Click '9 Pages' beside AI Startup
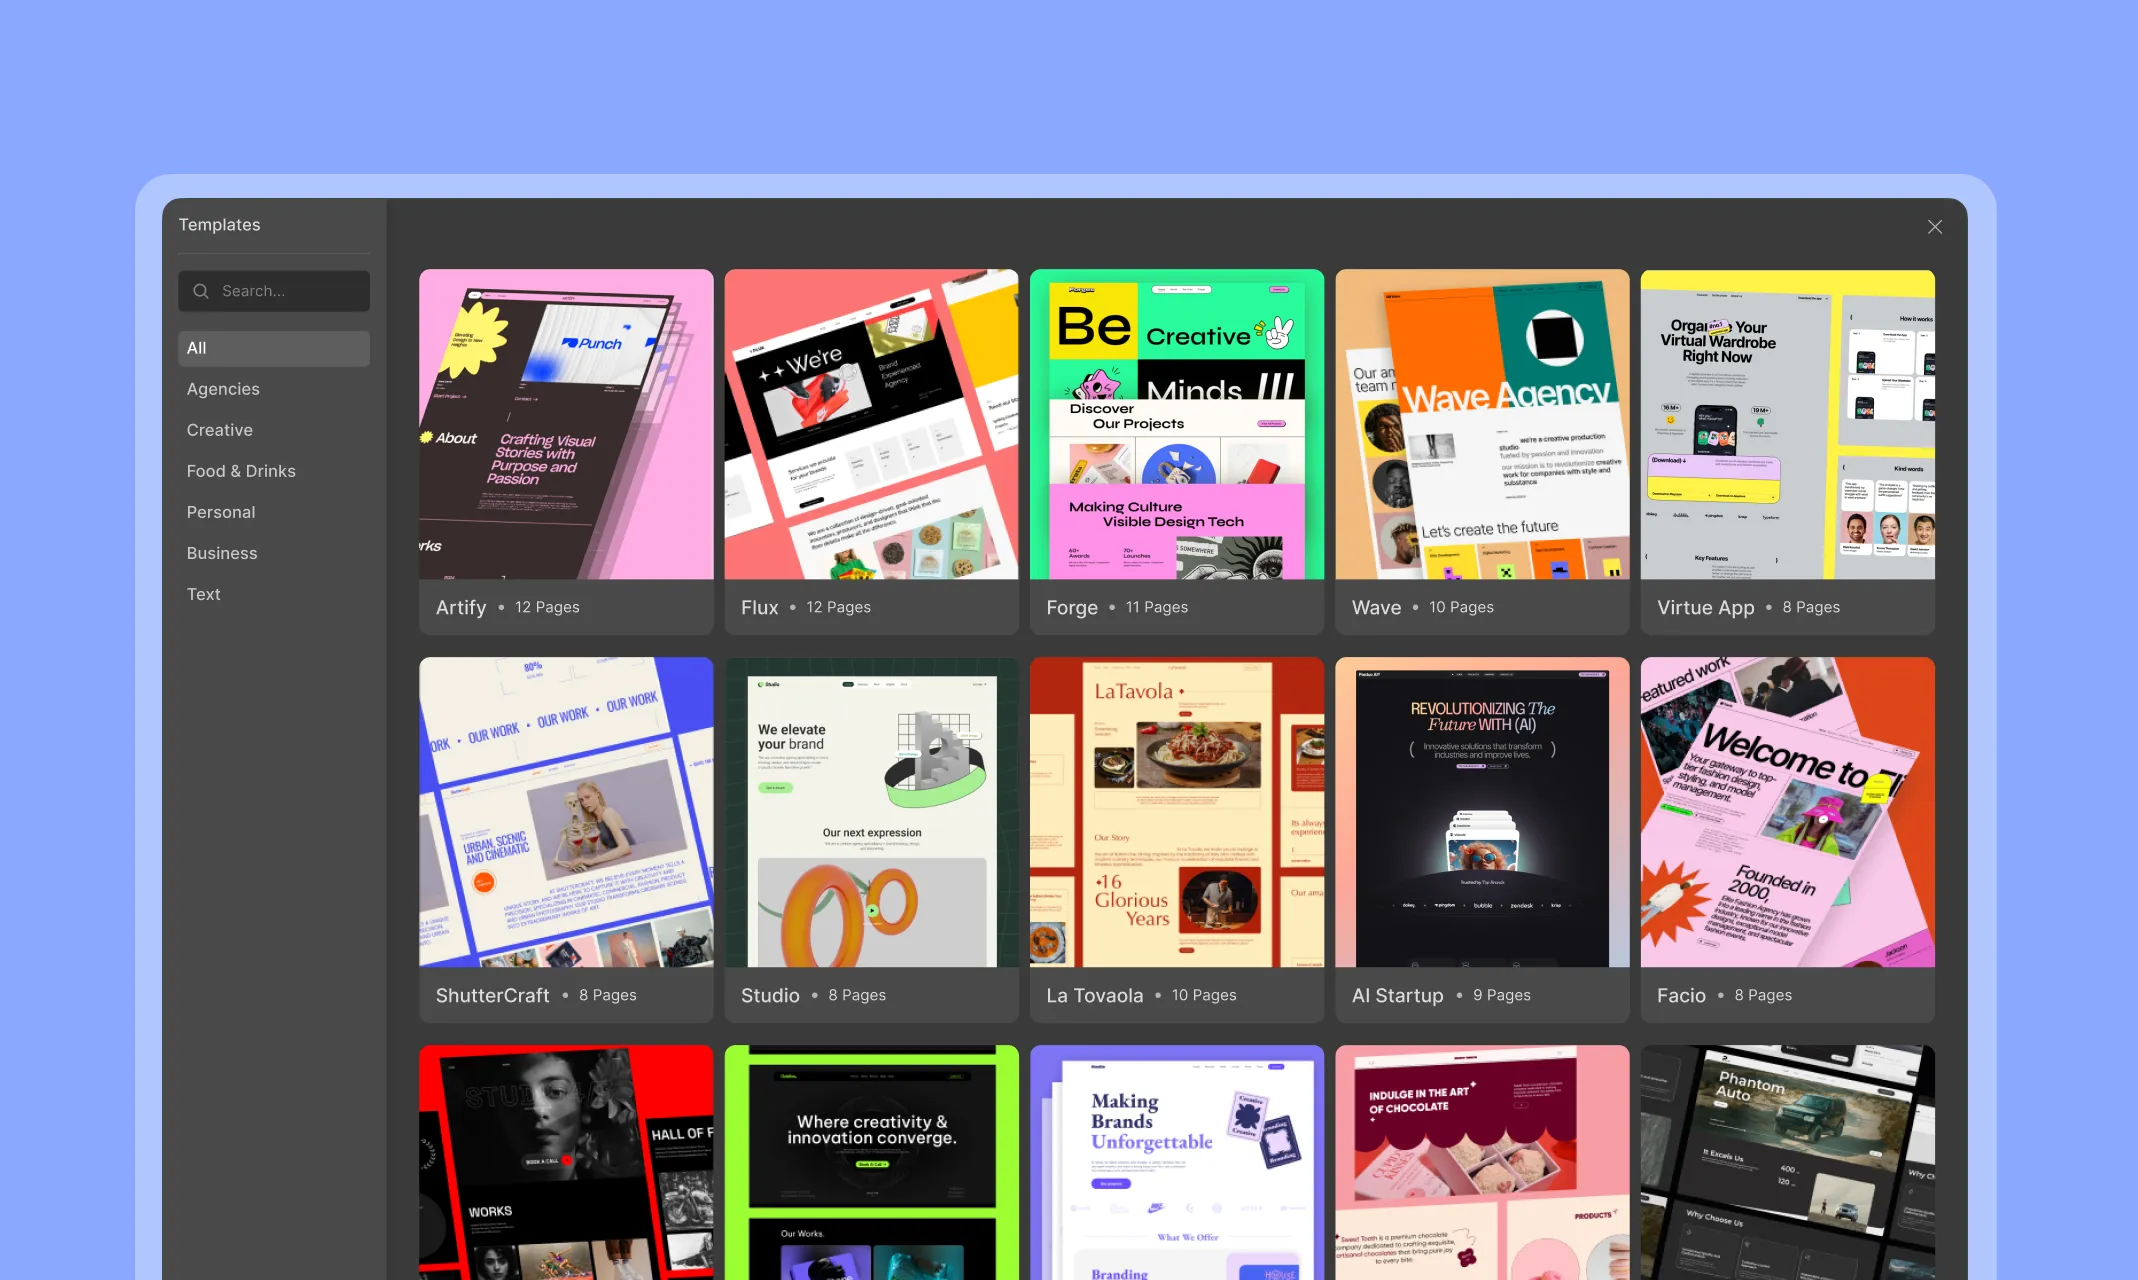The width and height of the screenshot is (2138, 1280). click(1502, 995)
